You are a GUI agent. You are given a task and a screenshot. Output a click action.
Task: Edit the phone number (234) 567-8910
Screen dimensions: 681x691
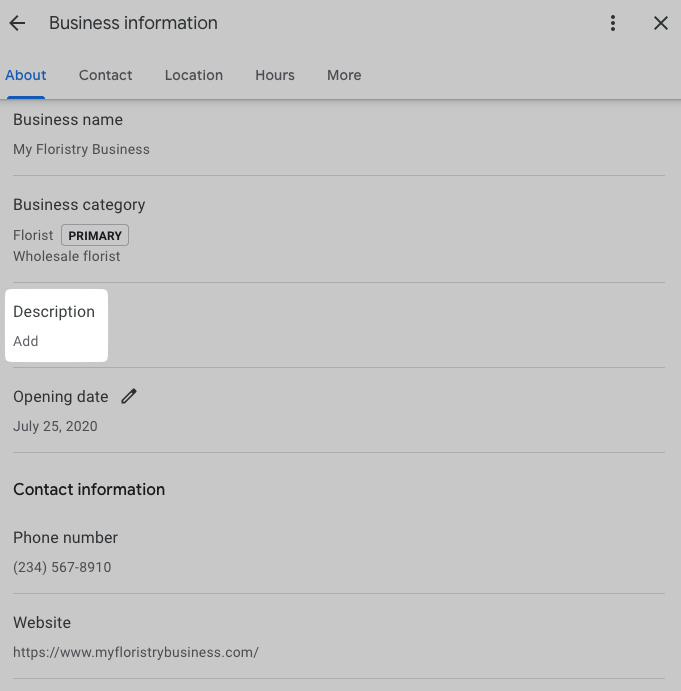(62, 567)
